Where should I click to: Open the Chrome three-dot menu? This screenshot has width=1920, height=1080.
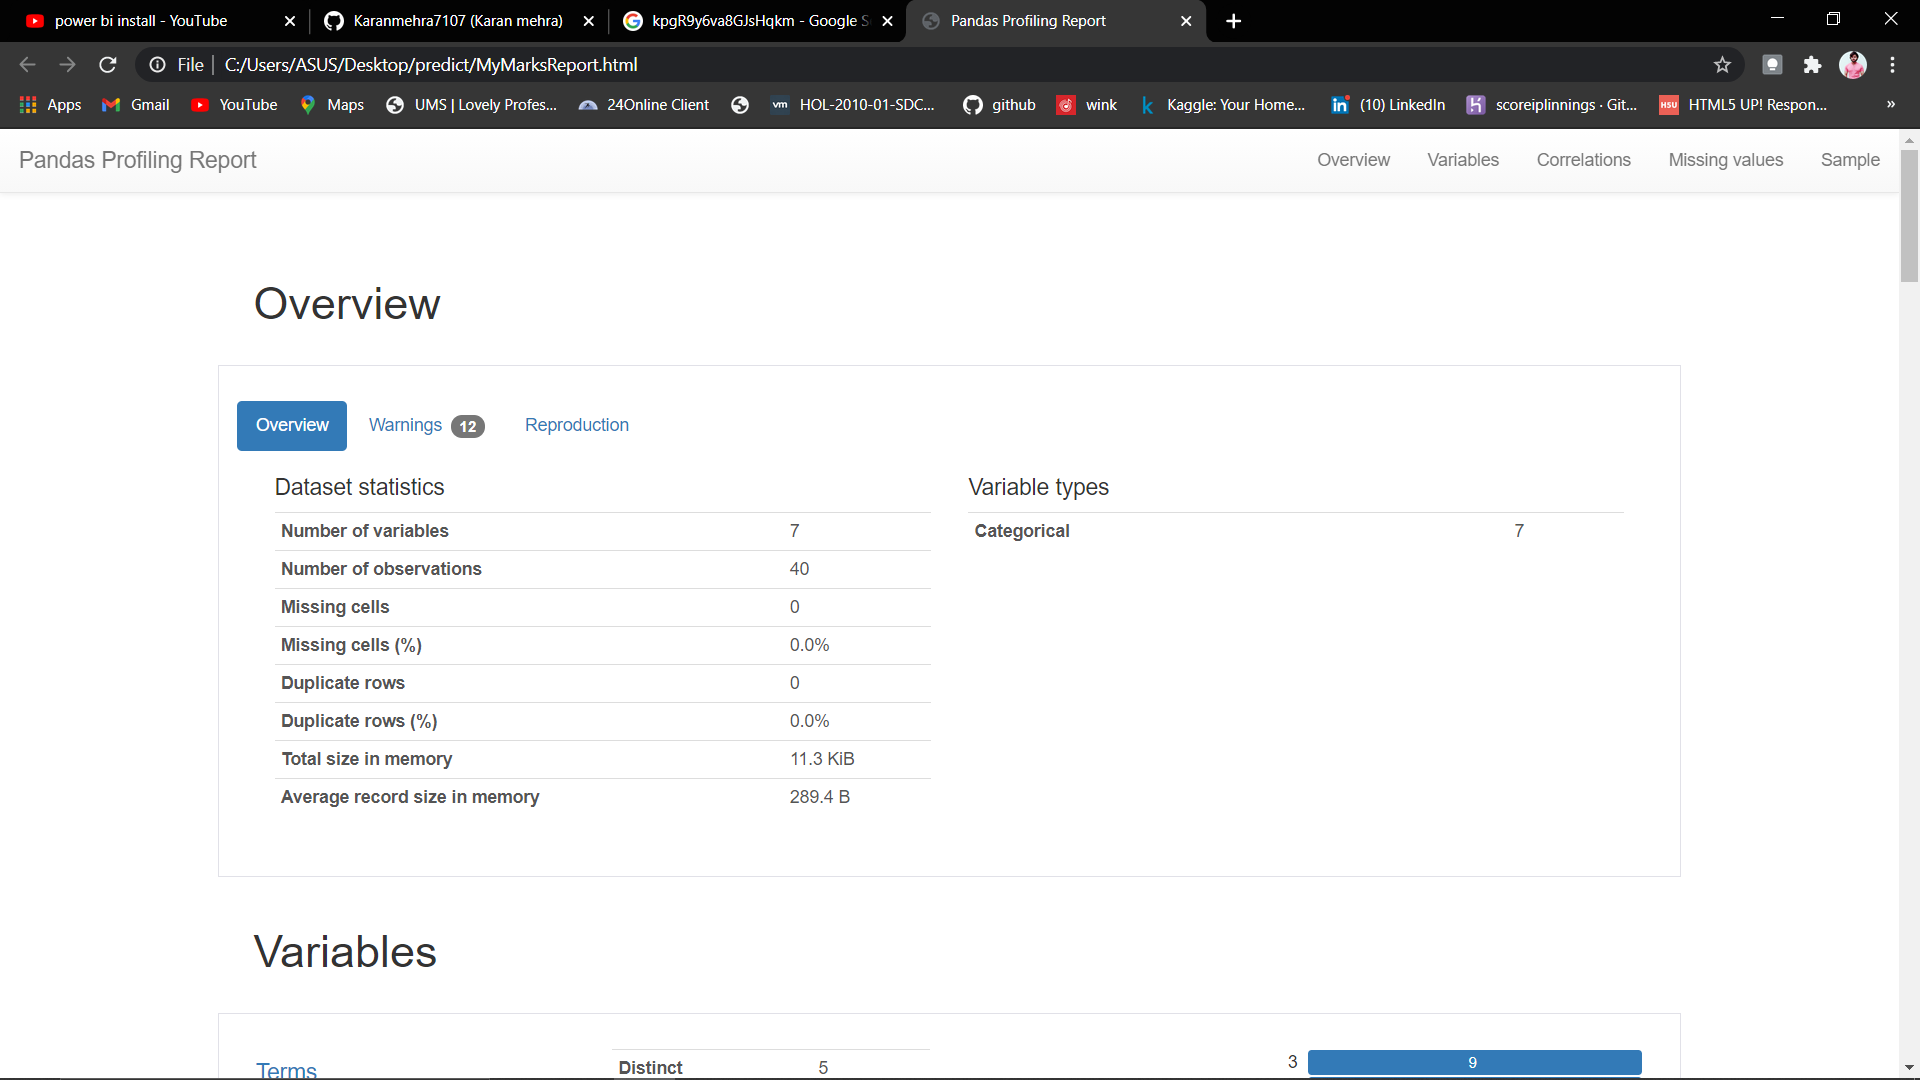1893,64
